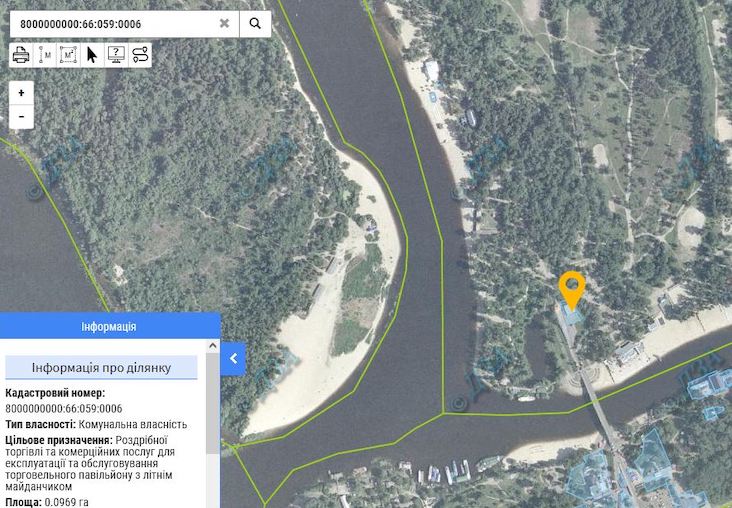Click the cadastral number value in panel
Viewport: 732px width, 508px height.
(64, 408)
